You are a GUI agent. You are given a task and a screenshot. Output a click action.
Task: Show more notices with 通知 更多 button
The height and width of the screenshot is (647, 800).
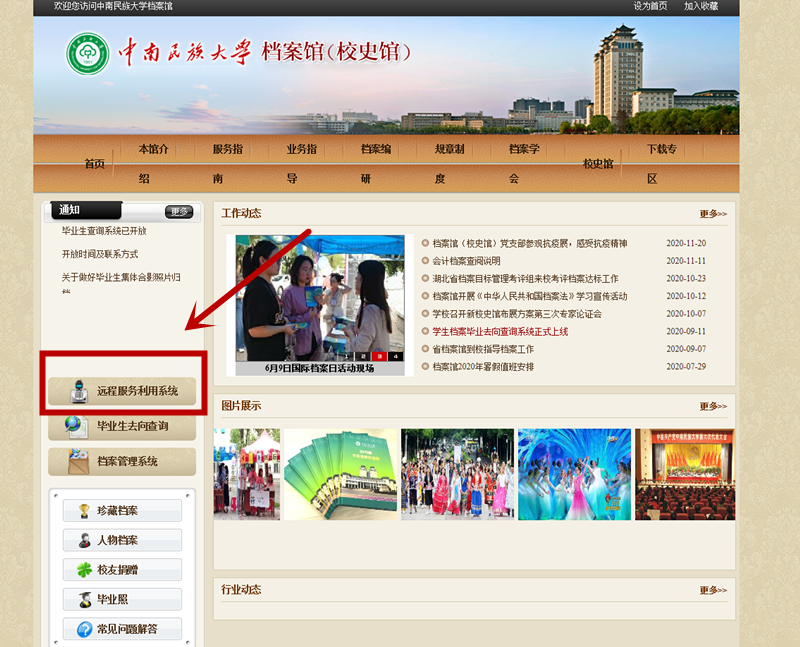[x=179, y=211]
